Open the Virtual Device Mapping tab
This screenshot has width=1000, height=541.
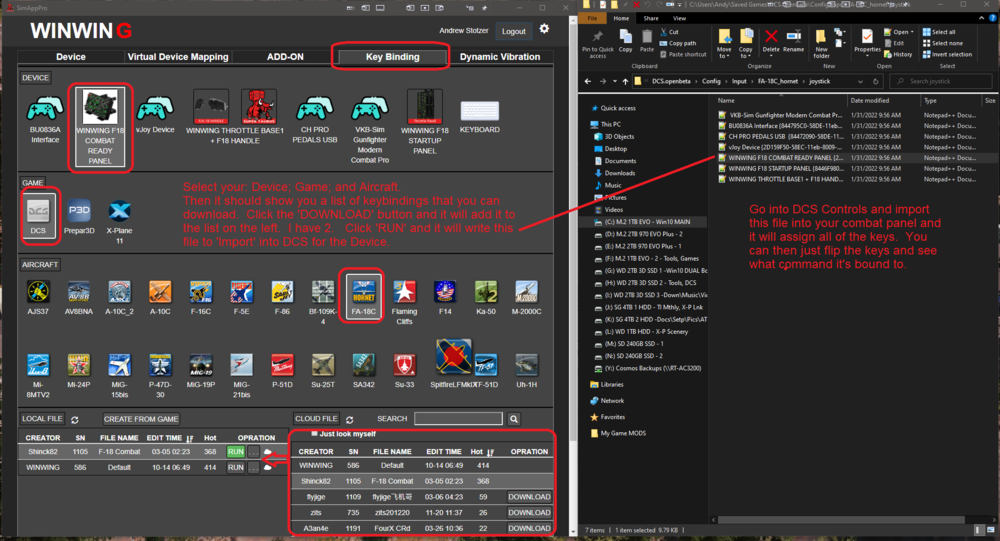pyautogui.click(x=178, y=57)
